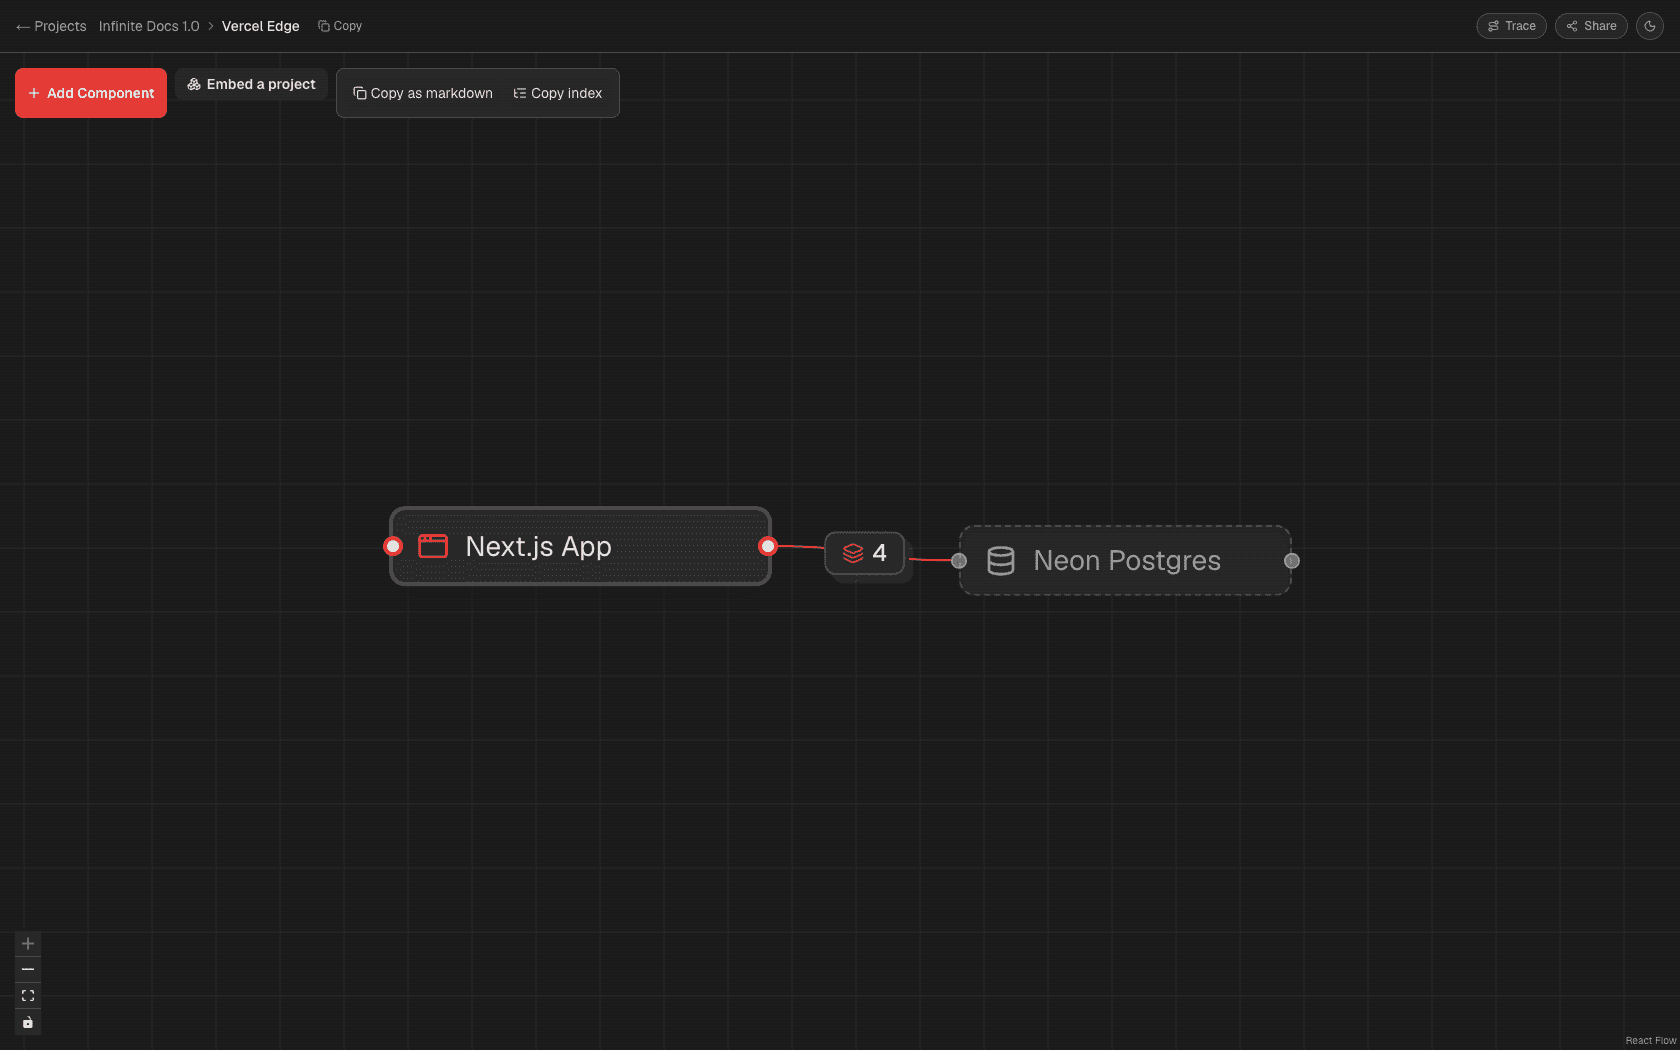Viewport: 1680px width, 1050px height.
Task: Select the Vercel Edge breadcrumb
Action: tap(260, 26)
